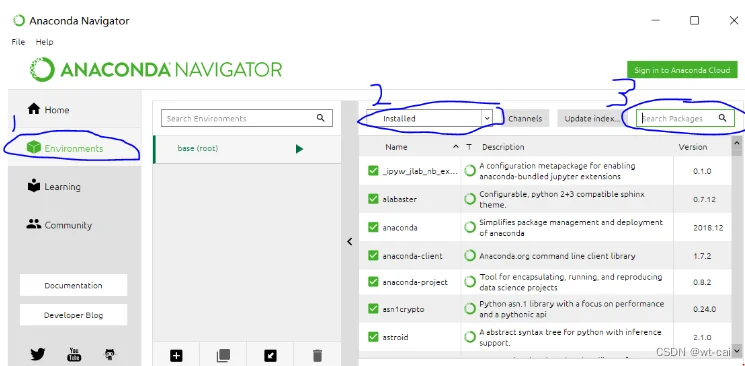The width and height of the screenshot is (745, 366).
Task: Toggle the anaconda-client package checkbox
Action: pyautogui.click(x=373, y=256)
